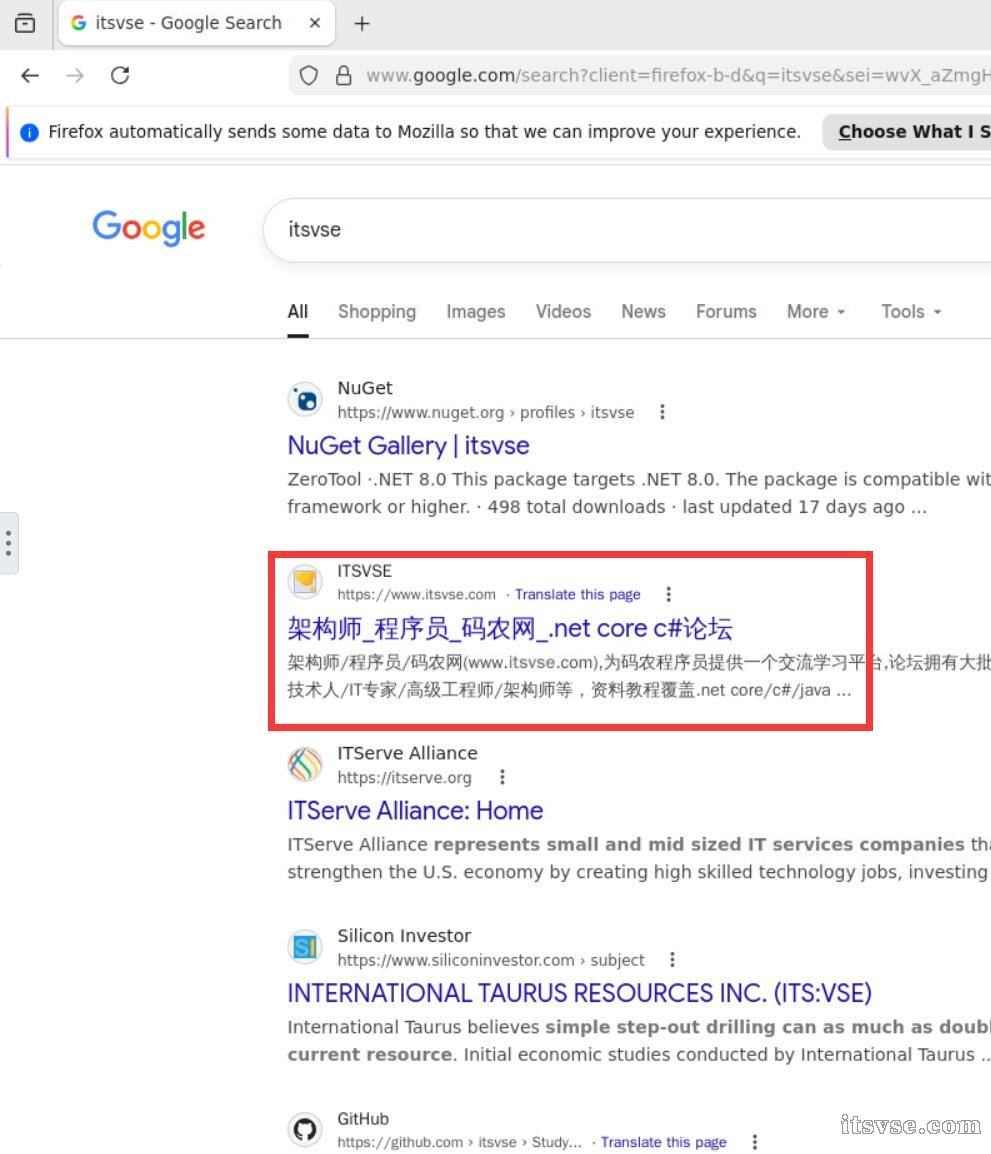This screenshot has width=991, height=1154.
Task: Switch to the Videos tab
Action: pyautogui.click(x=563, y=312)
